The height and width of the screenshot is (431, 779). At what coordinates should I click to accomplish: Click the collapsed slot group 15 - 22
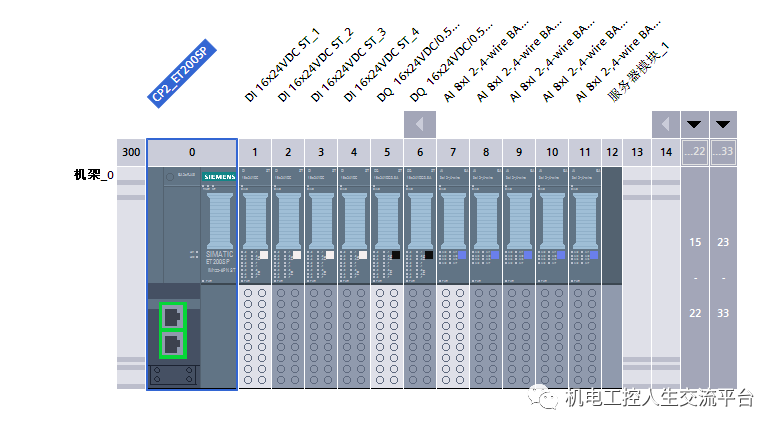695,278
